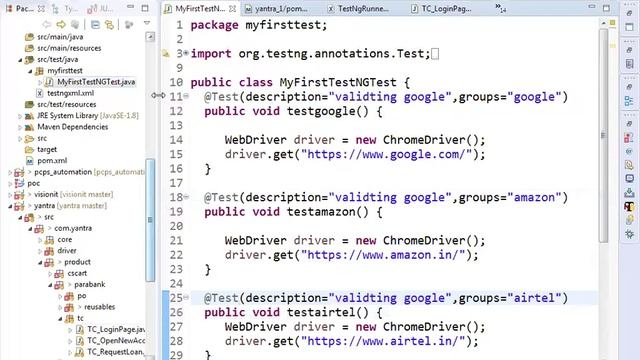Collapse testgoogle method fold at line 11

(186, 96)
